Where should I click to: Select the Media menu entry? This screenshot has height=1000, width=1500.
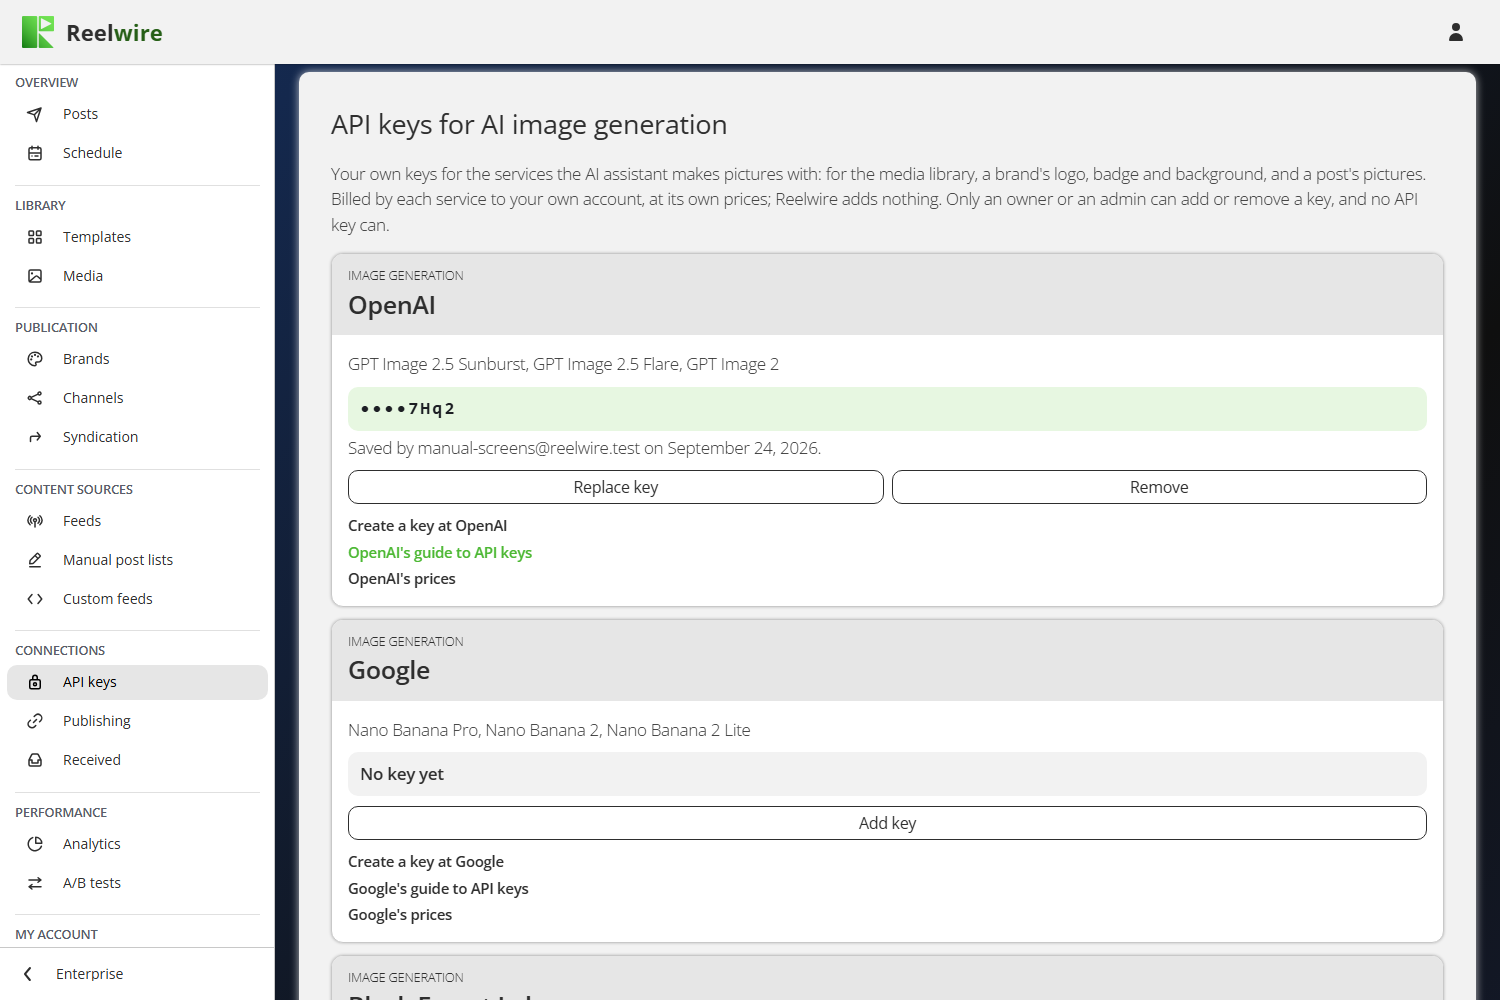coord(137,276)
